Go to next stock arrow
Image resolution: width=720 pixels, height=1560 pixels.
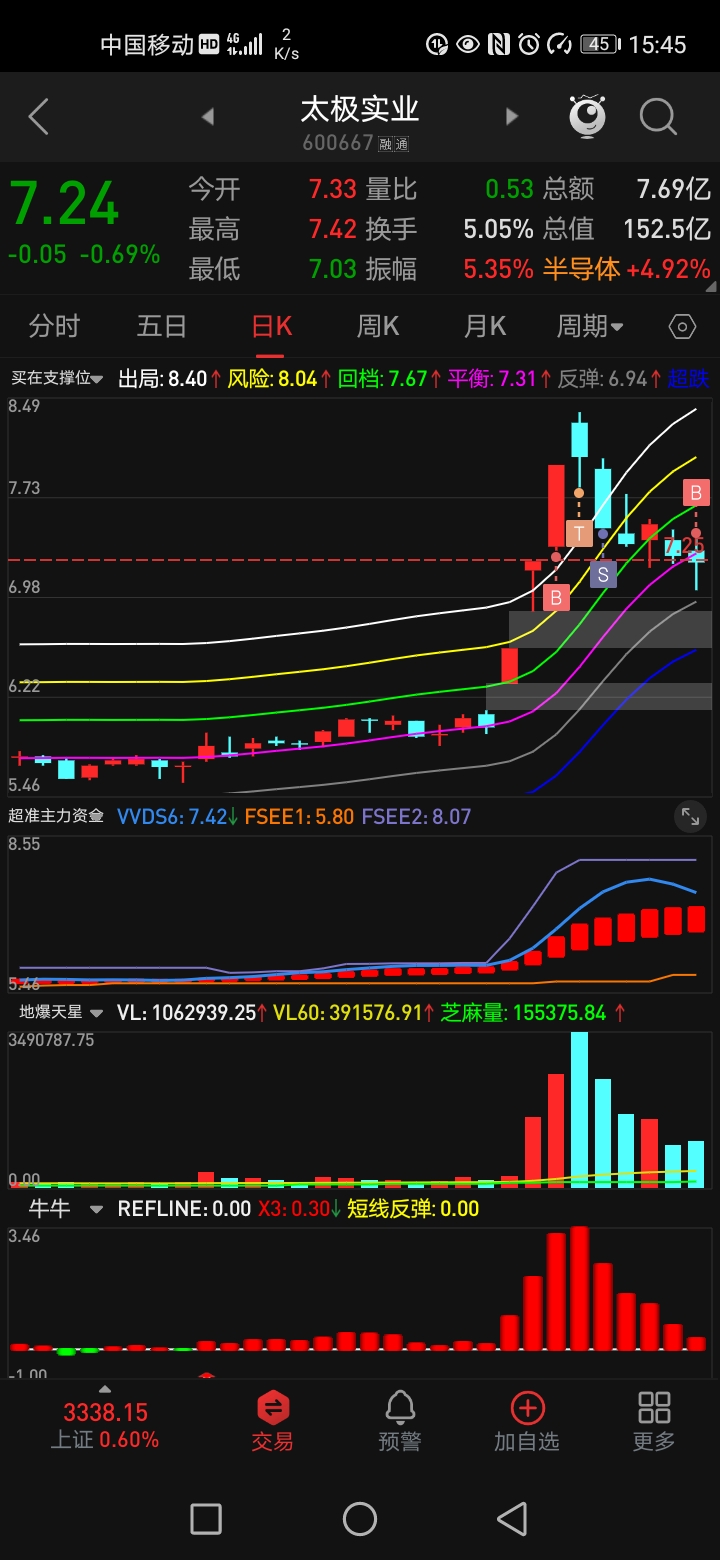tap(512, 117)
